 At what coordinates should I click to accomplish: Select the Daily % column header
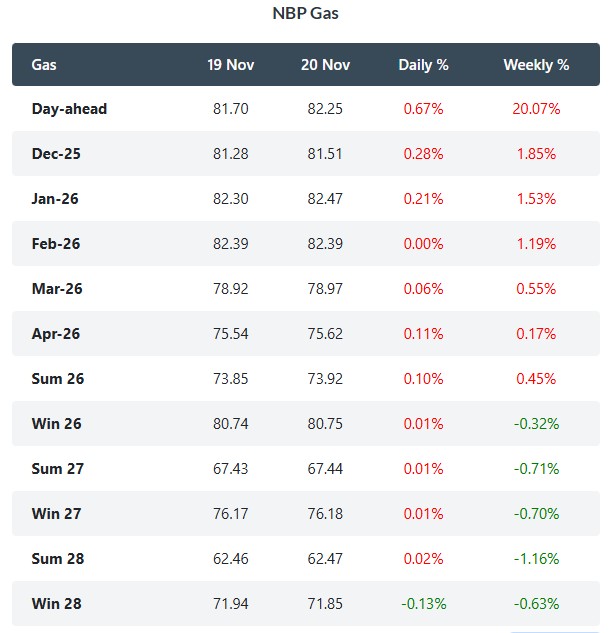click(x=423, y=65)
